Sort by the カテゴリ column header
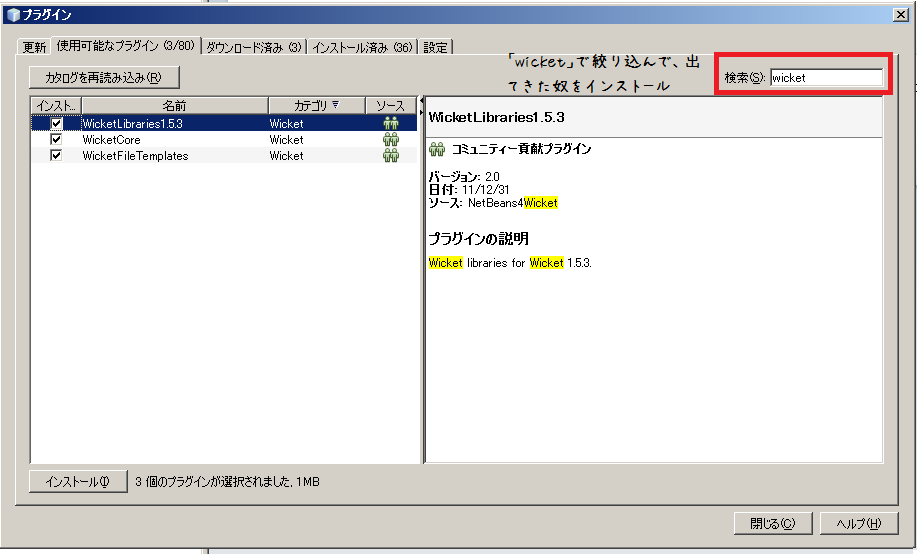The image size is (917, 554). (x=316, y=105)
